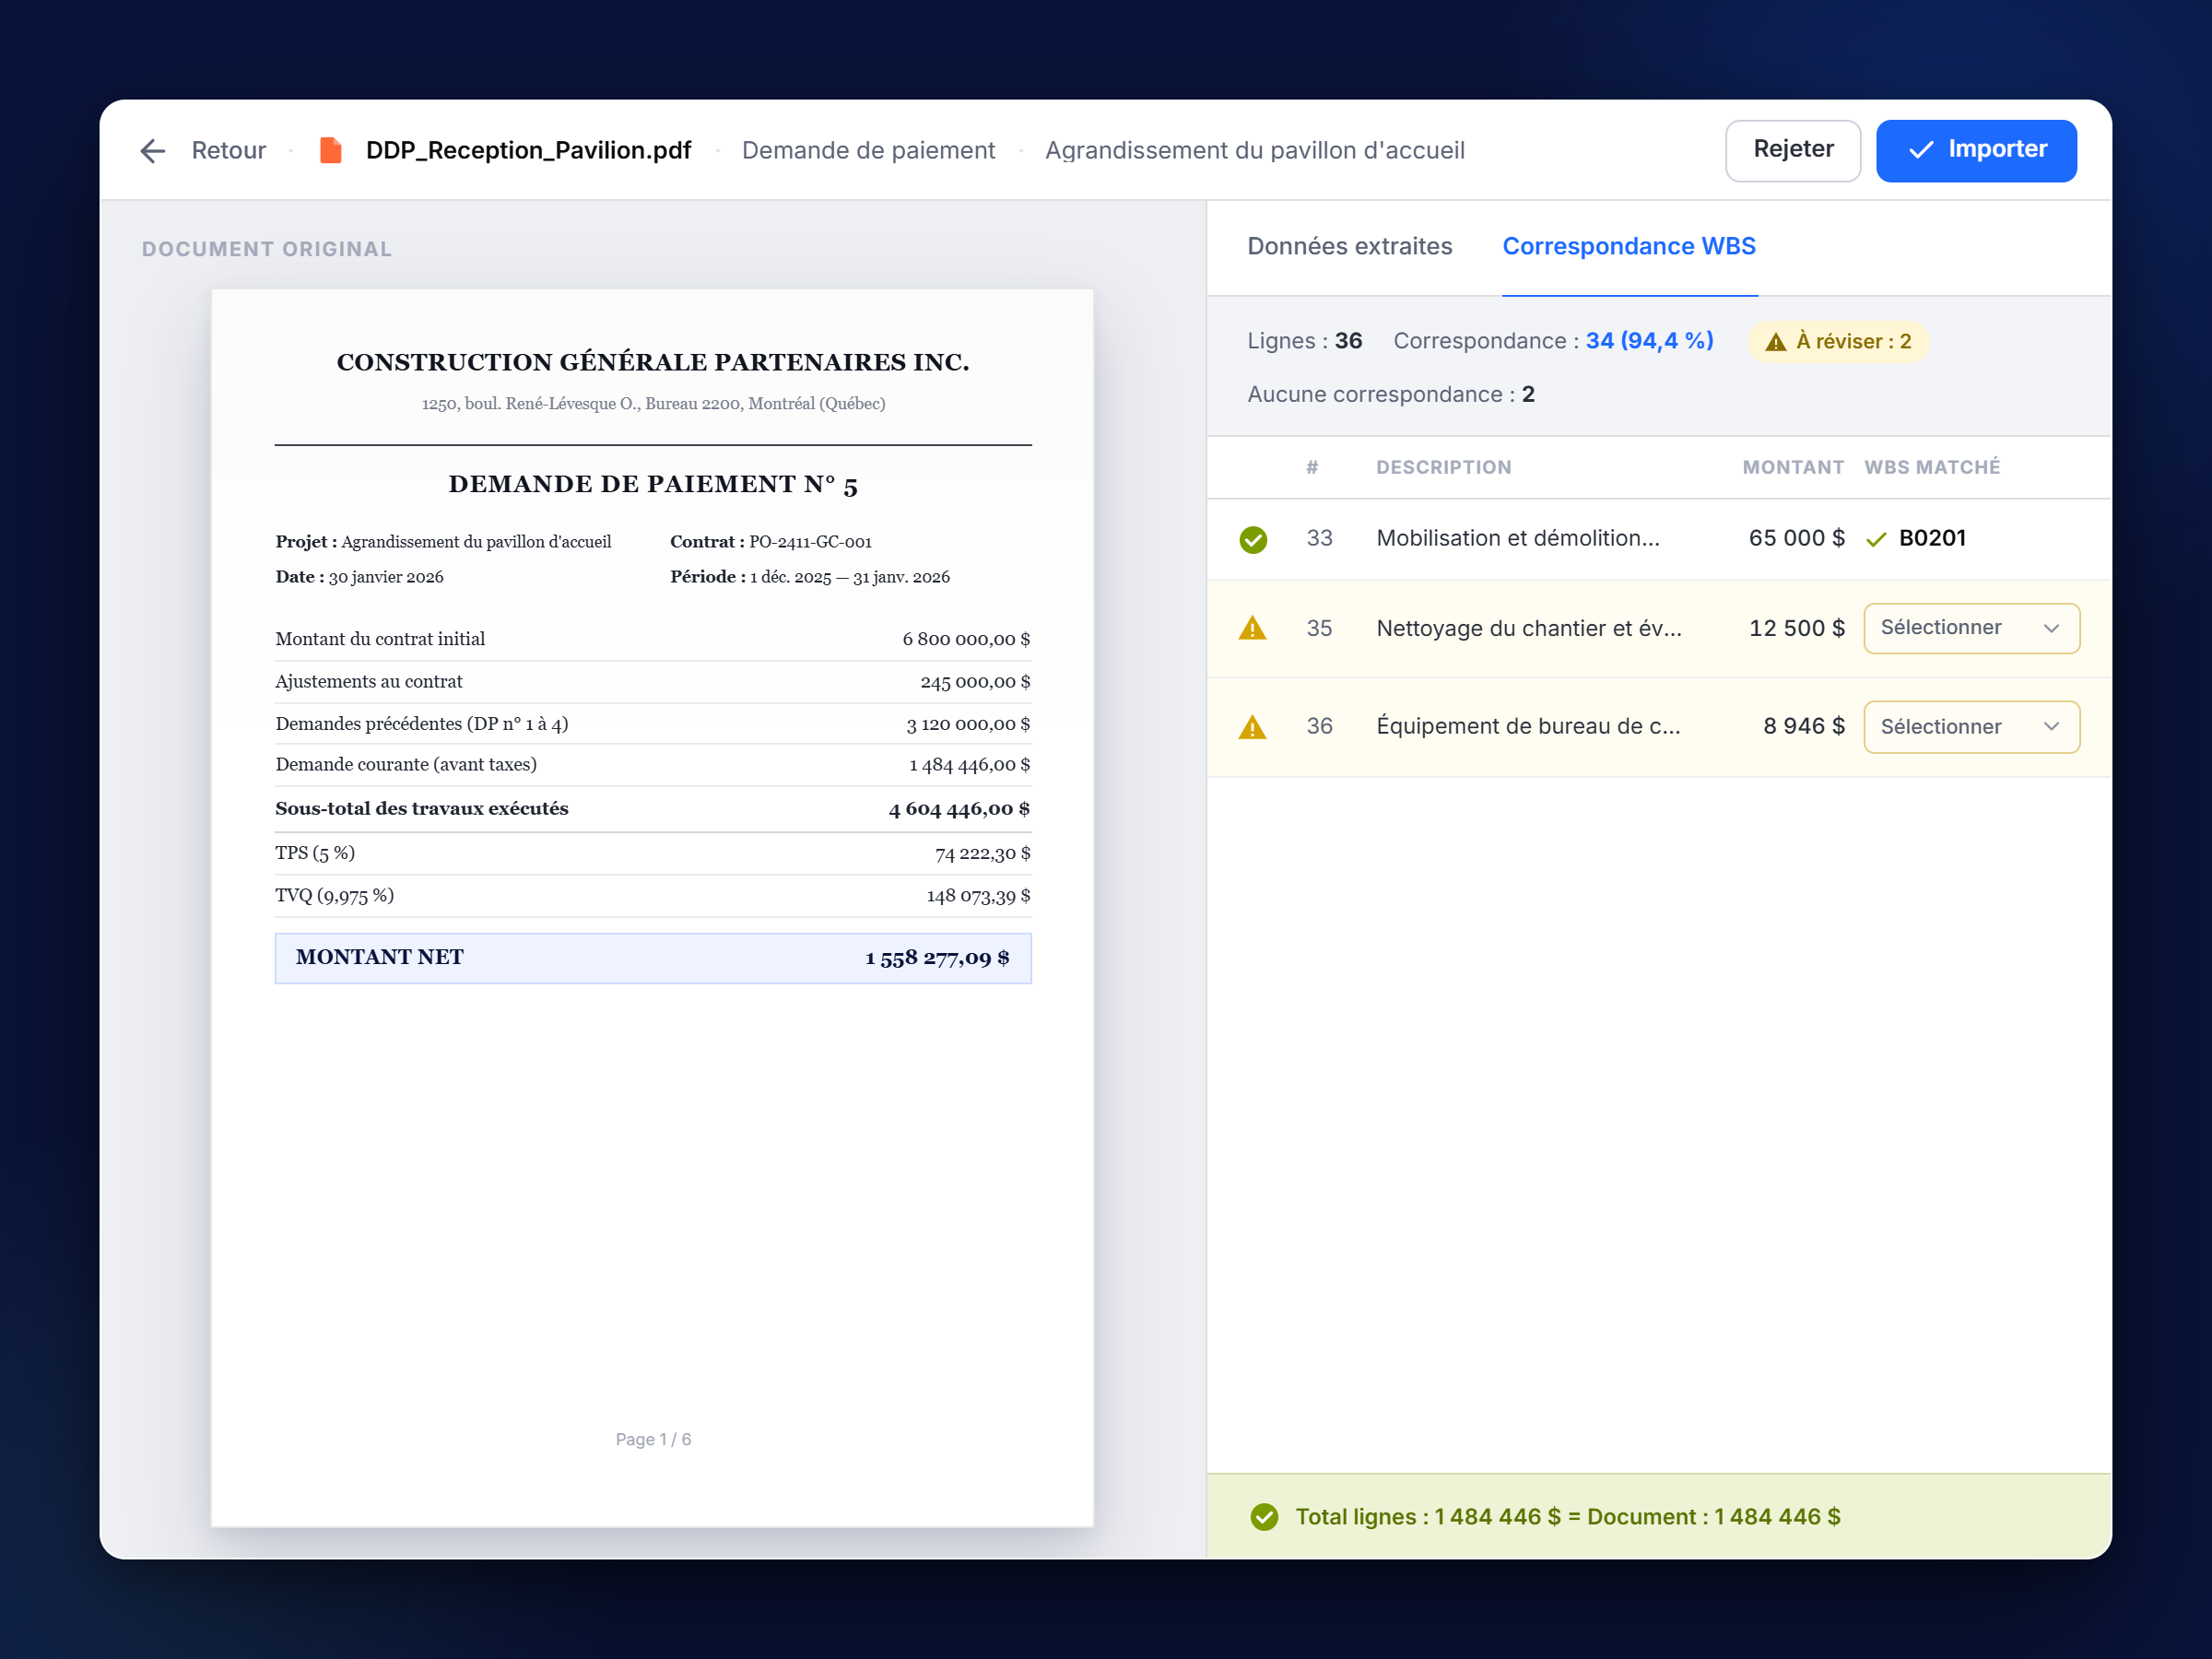
Task: Click the TVQ (9,975 %) line
Action: pos(652,896)
